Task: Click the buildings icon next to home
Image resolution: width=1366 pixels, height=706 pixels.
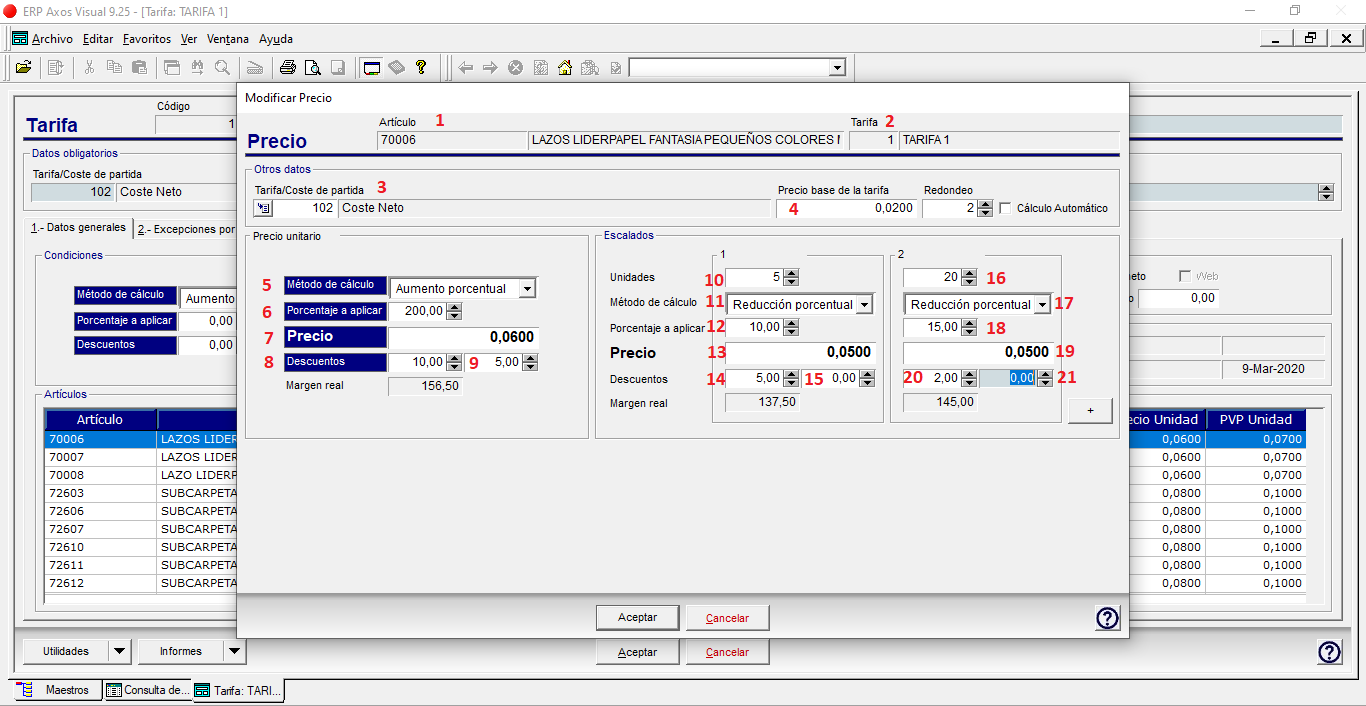Action: click(590, 68)
